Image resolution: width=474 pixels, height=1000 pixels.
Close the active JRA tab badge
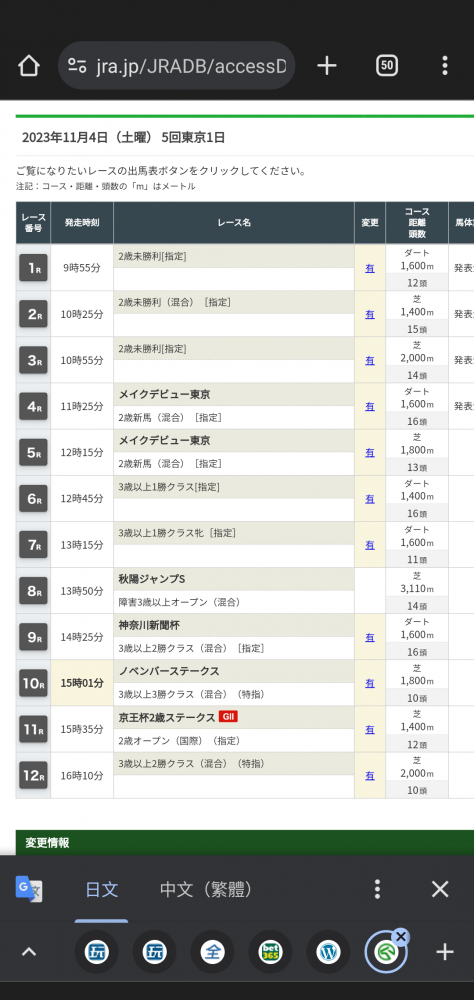tap(401, 936)
